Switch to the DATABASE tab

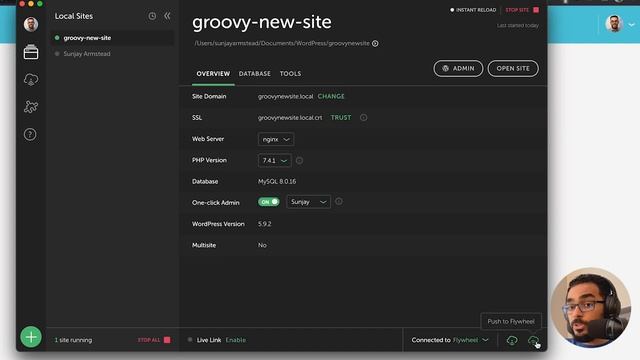(x=255, y=73)
